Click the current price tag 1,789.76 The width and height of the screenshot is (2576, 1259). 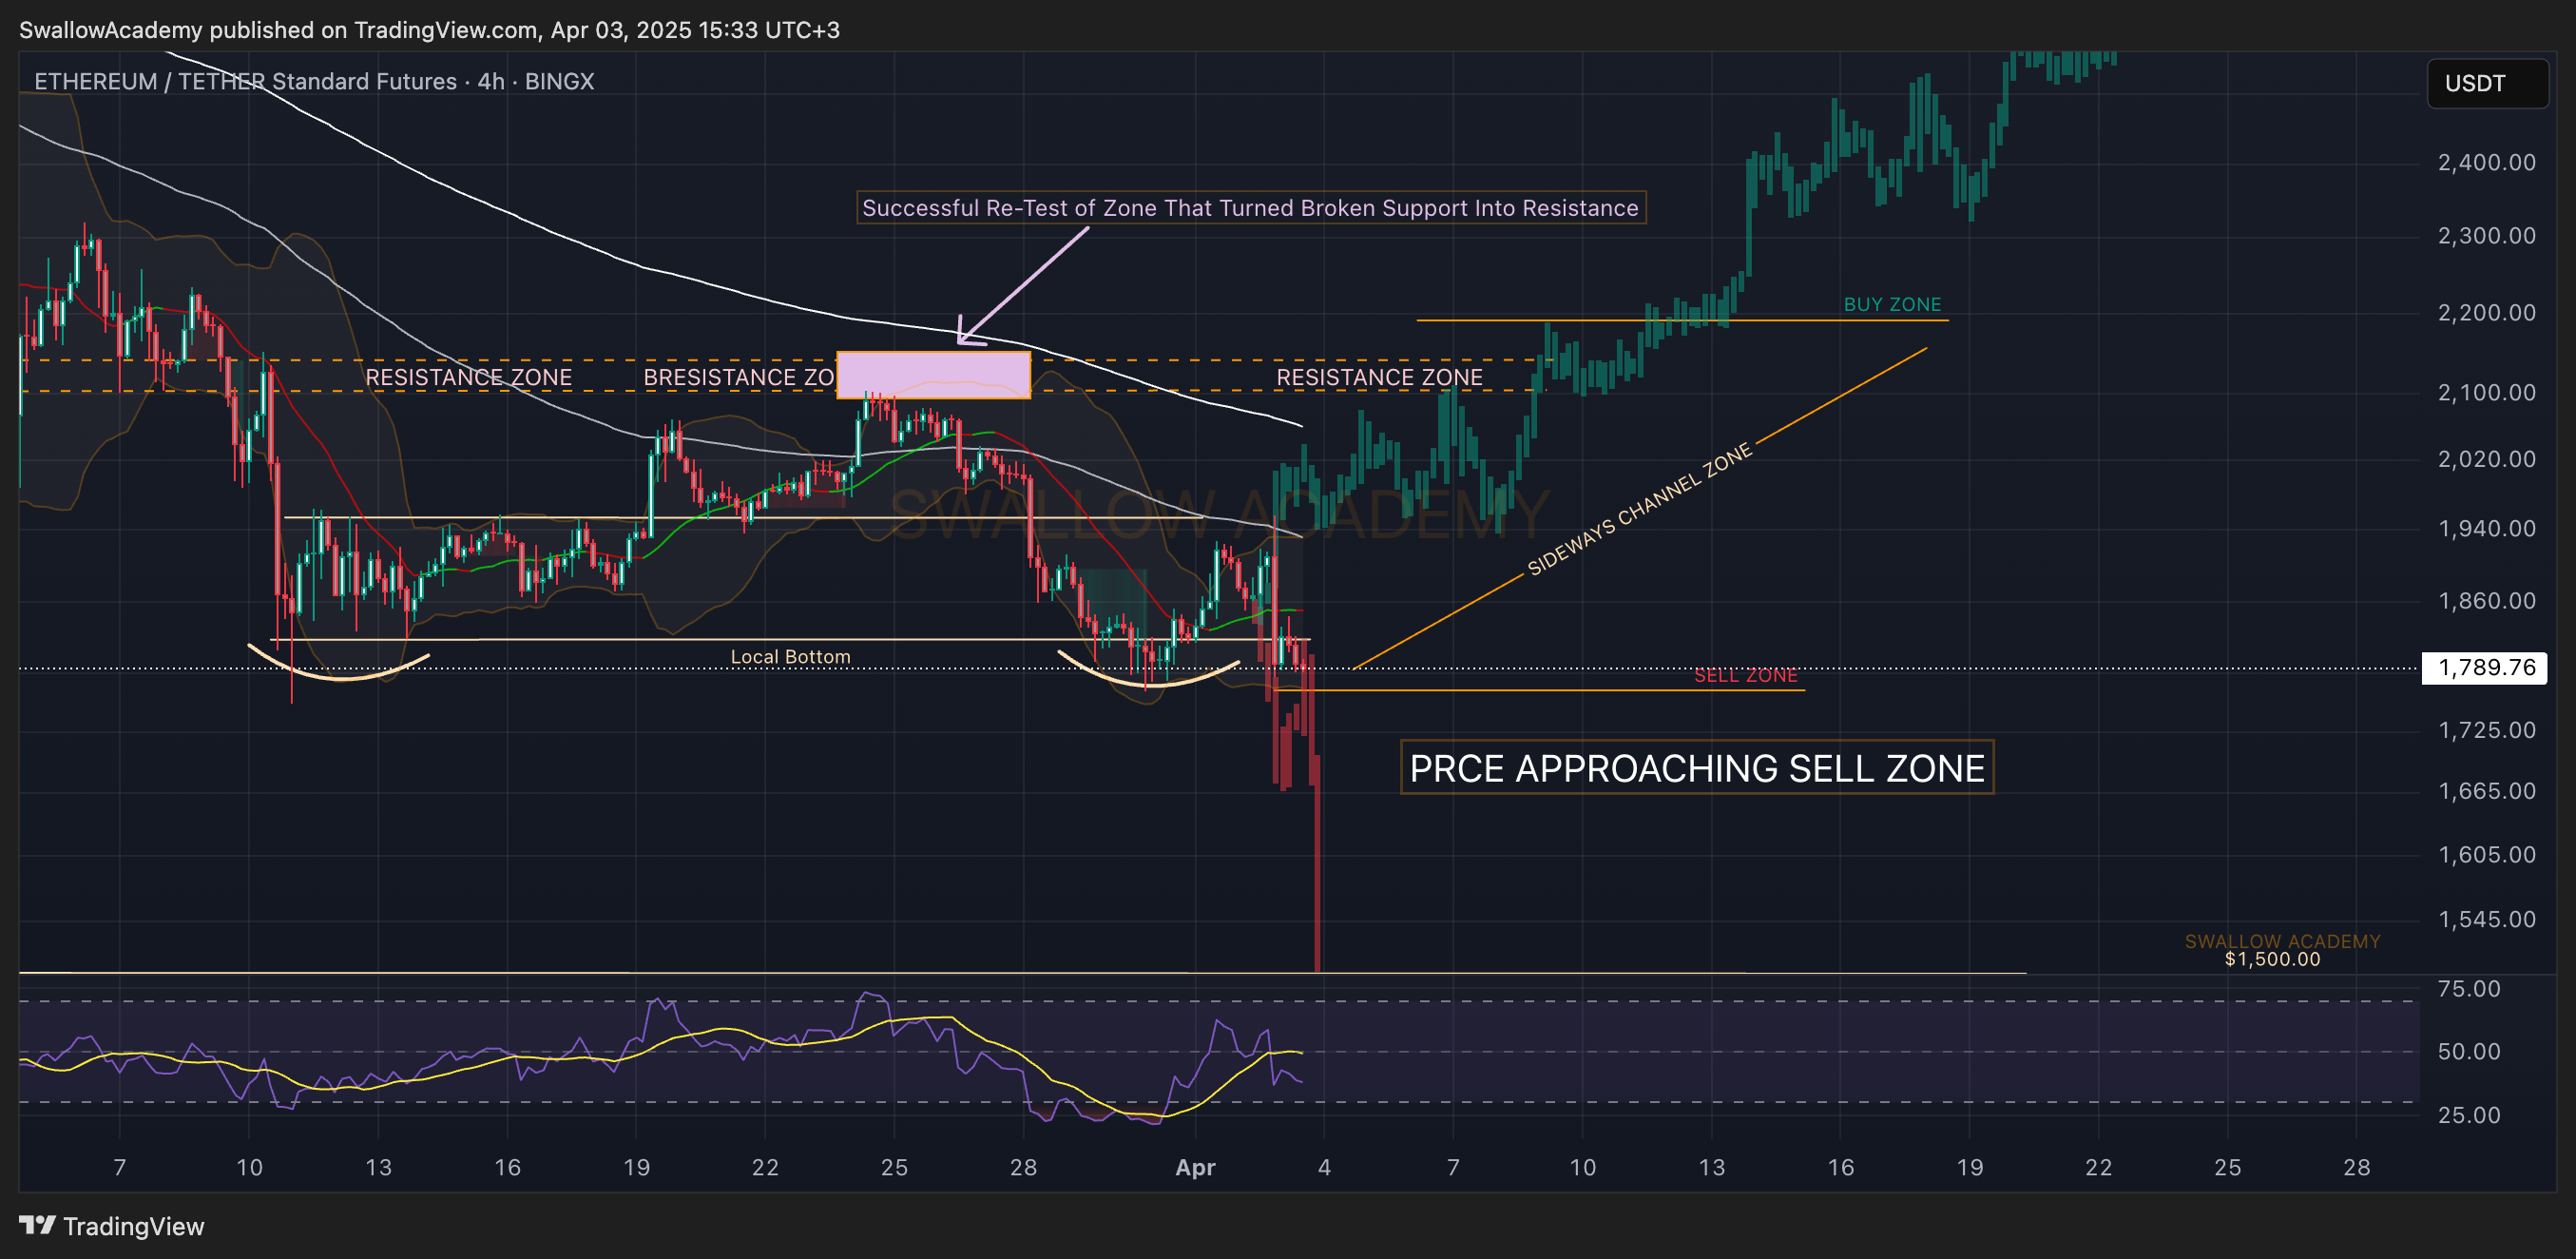[2485, 667]
